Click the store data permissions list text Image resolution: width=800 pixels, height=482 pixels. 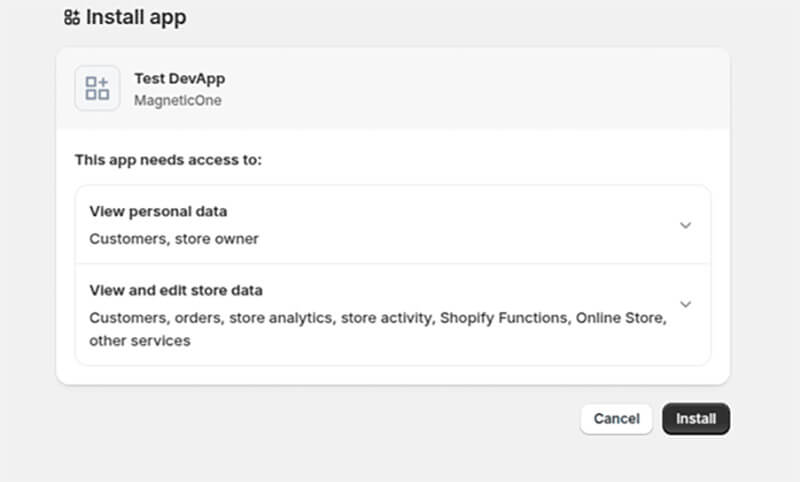pyautogui.click(x=378, y=329)
